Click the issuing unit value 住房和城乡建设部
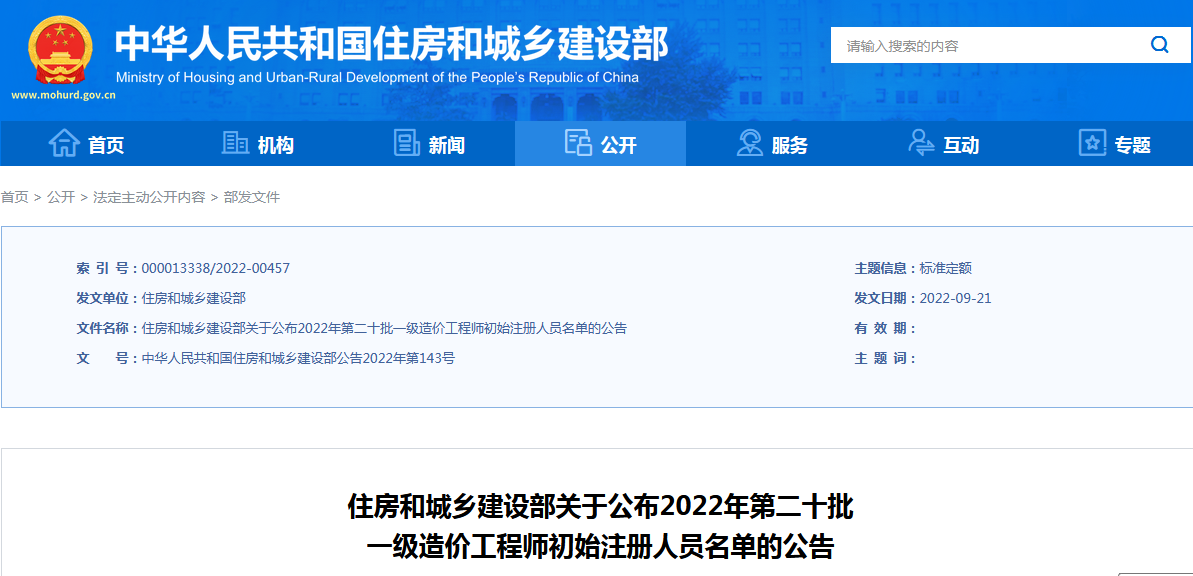Screen dimensions: 1193x576 coord(194,298)
